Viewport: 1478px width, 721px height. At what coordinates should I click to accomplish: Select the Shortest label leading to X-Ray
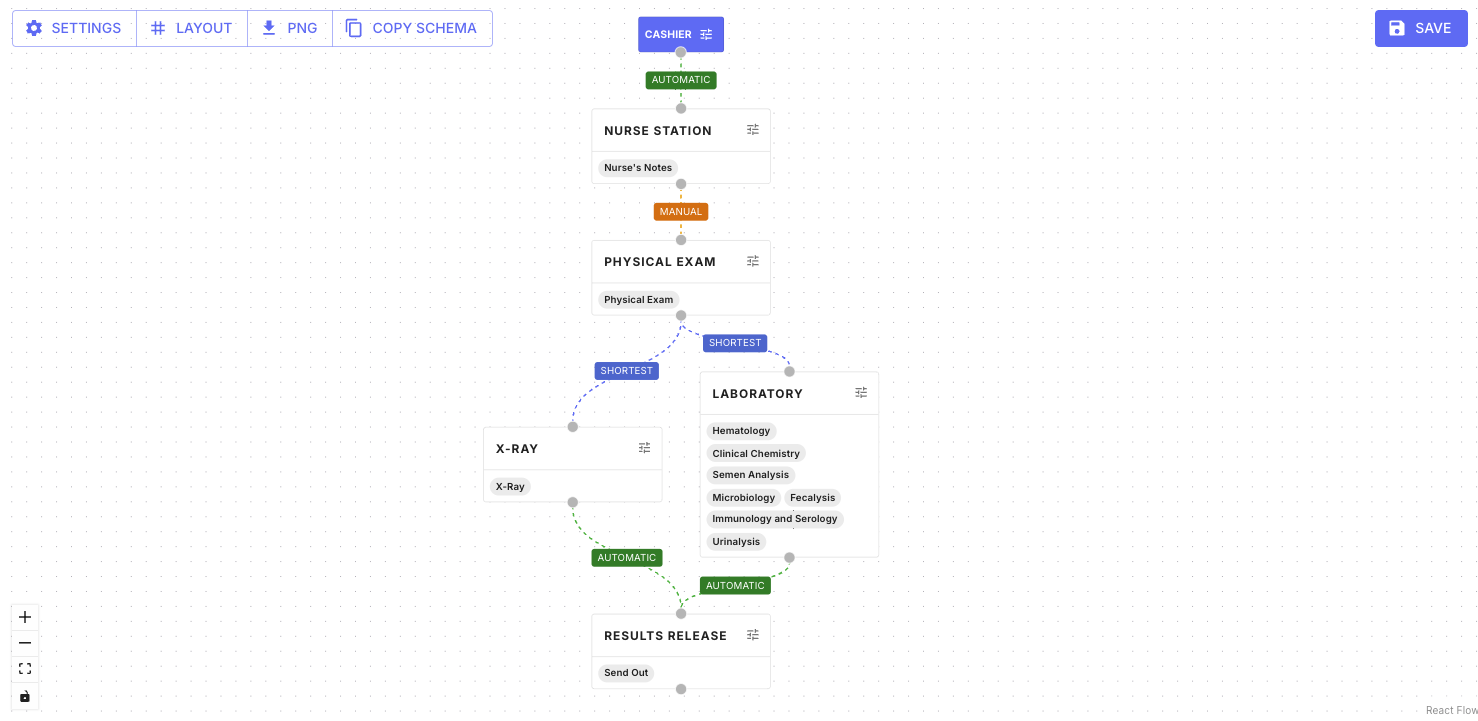tap(626, 371)
